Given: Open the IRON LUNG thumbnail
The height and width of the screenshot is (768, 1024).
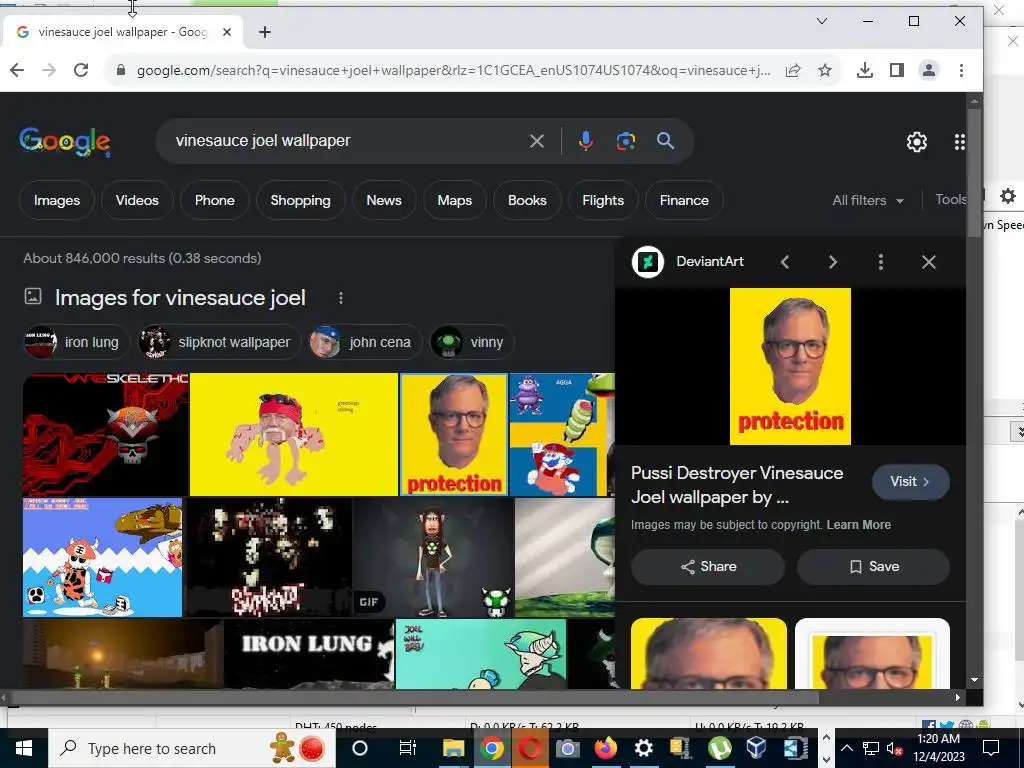Looking at the screenshot, I should (x=309, y=654).
